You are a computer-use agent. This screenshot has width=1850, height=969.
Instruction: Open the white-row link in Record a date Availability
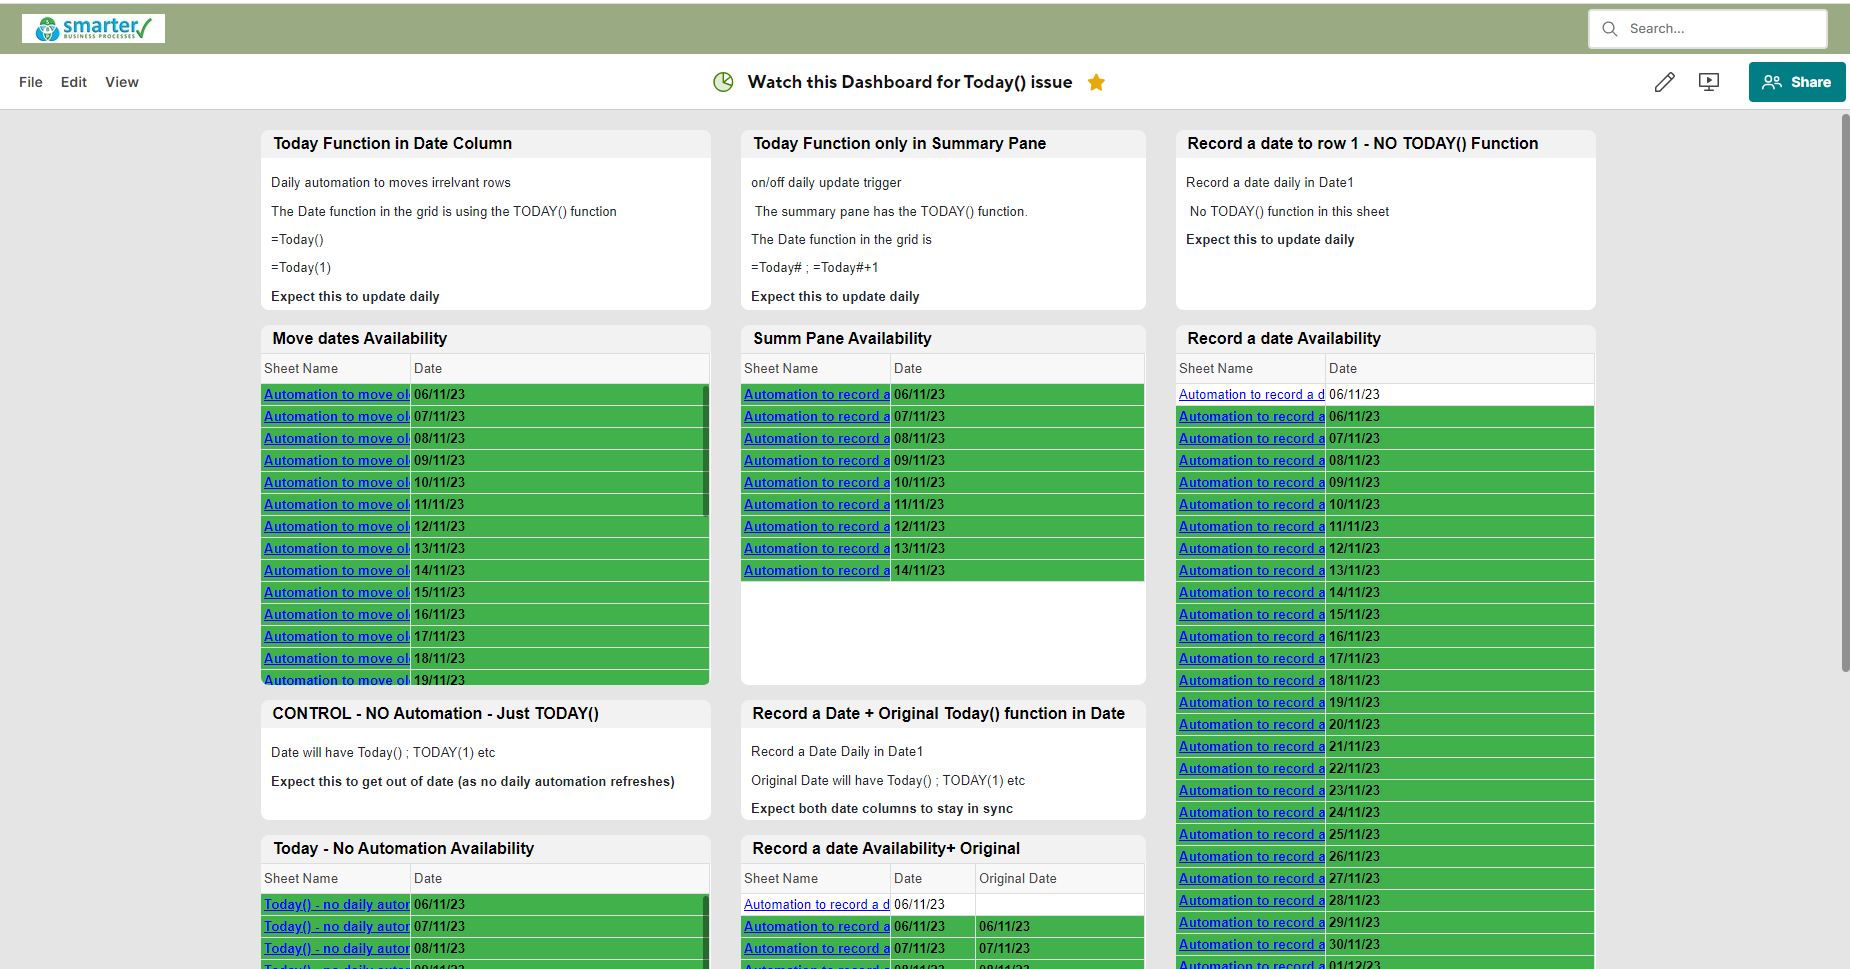1251,395
